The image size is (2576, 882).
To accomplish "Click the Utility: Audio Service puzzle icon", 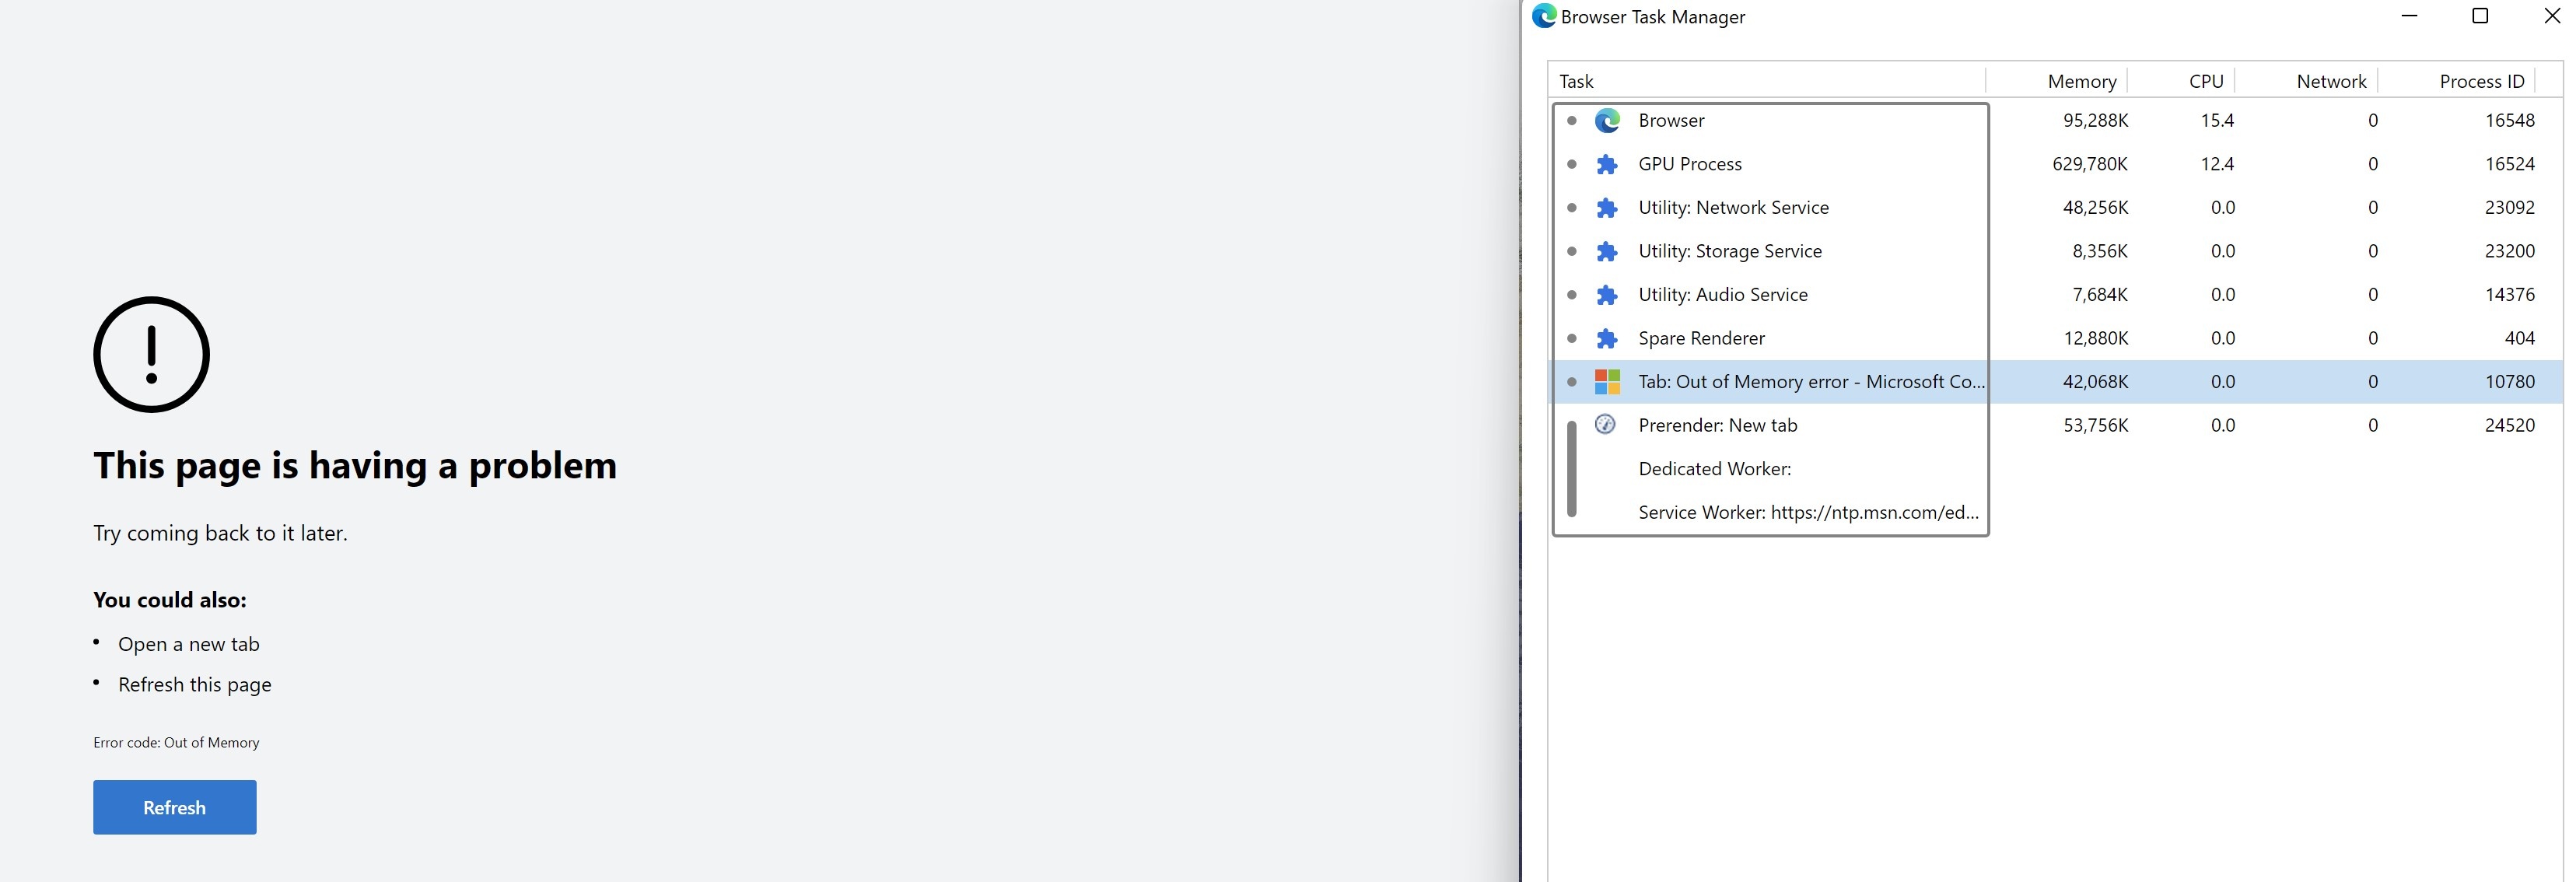I will click(x=1606, y=295).
